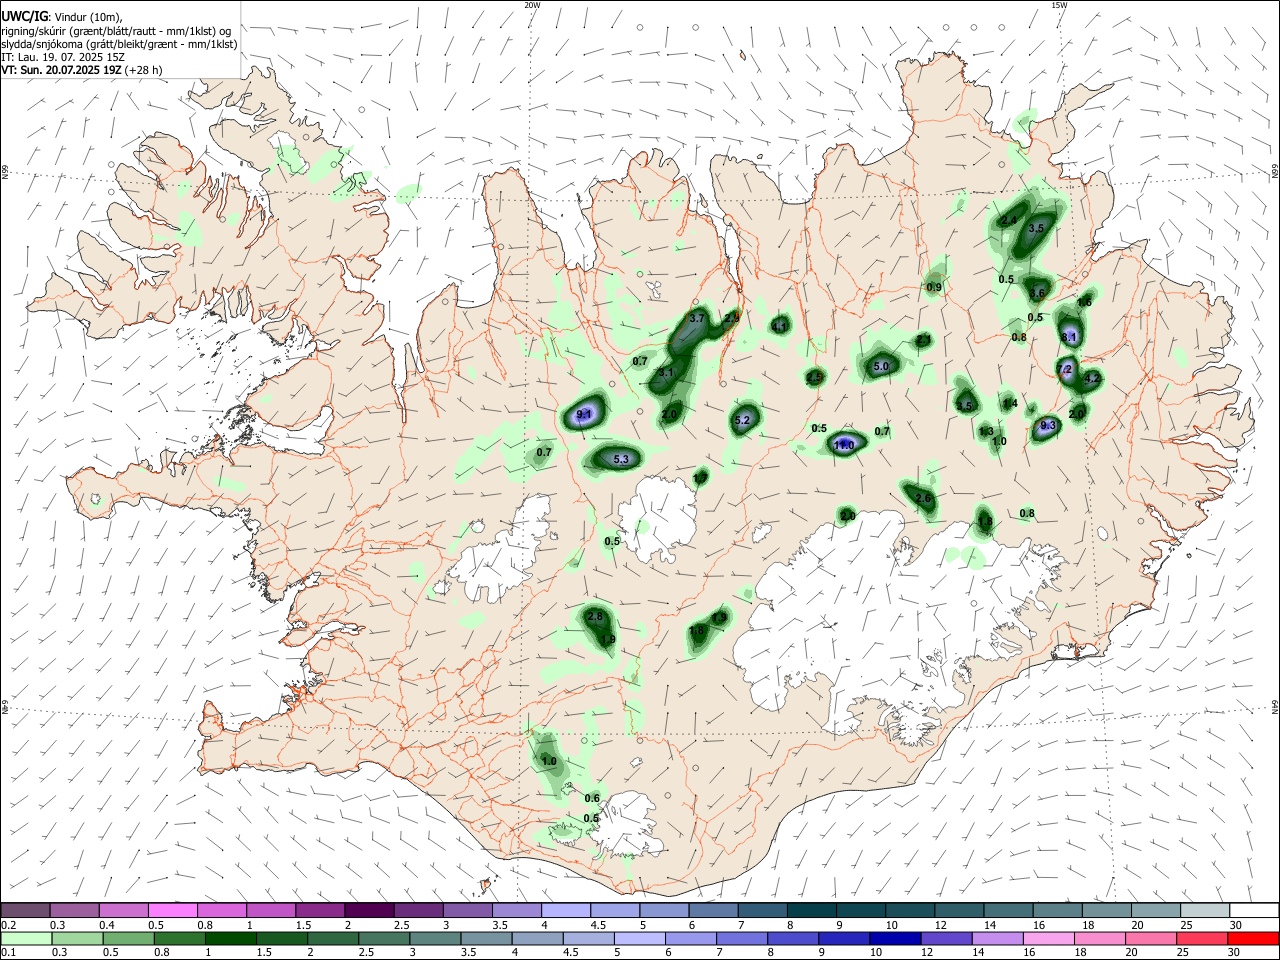
Task: Pick dark purple top-row swatch between 2 and 2.5
Action: [x=369, y=911]
